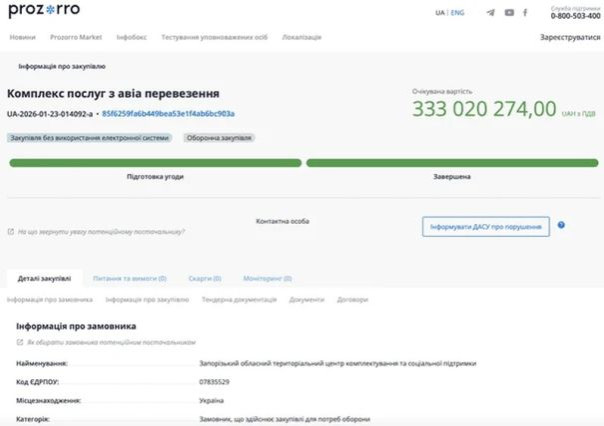The width and height of the screenshot is (604, 426).
Task: Open the Facebook page icon
Action: (525, 13)
